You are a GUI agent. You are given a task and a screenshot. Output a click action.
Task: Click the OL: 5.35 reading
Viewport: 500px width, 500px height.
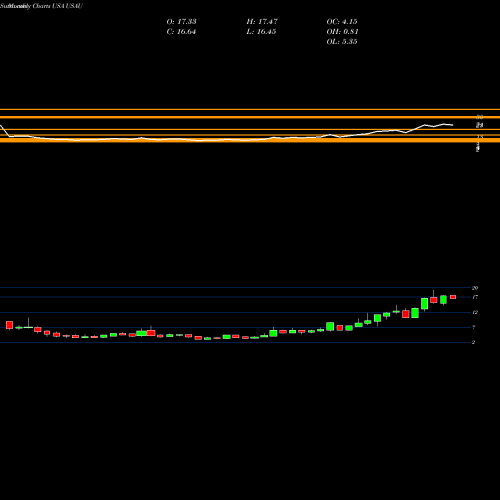(x=342, y=42)
